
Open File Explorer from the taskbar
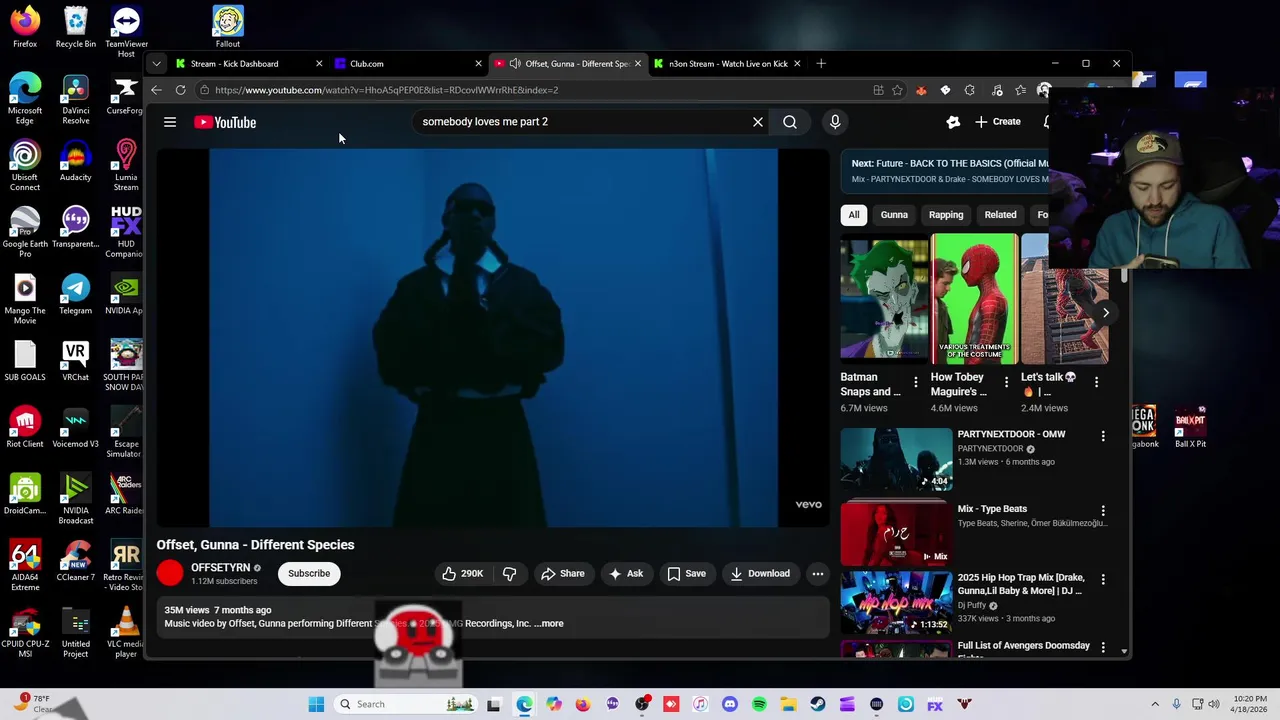coord(788,704)
